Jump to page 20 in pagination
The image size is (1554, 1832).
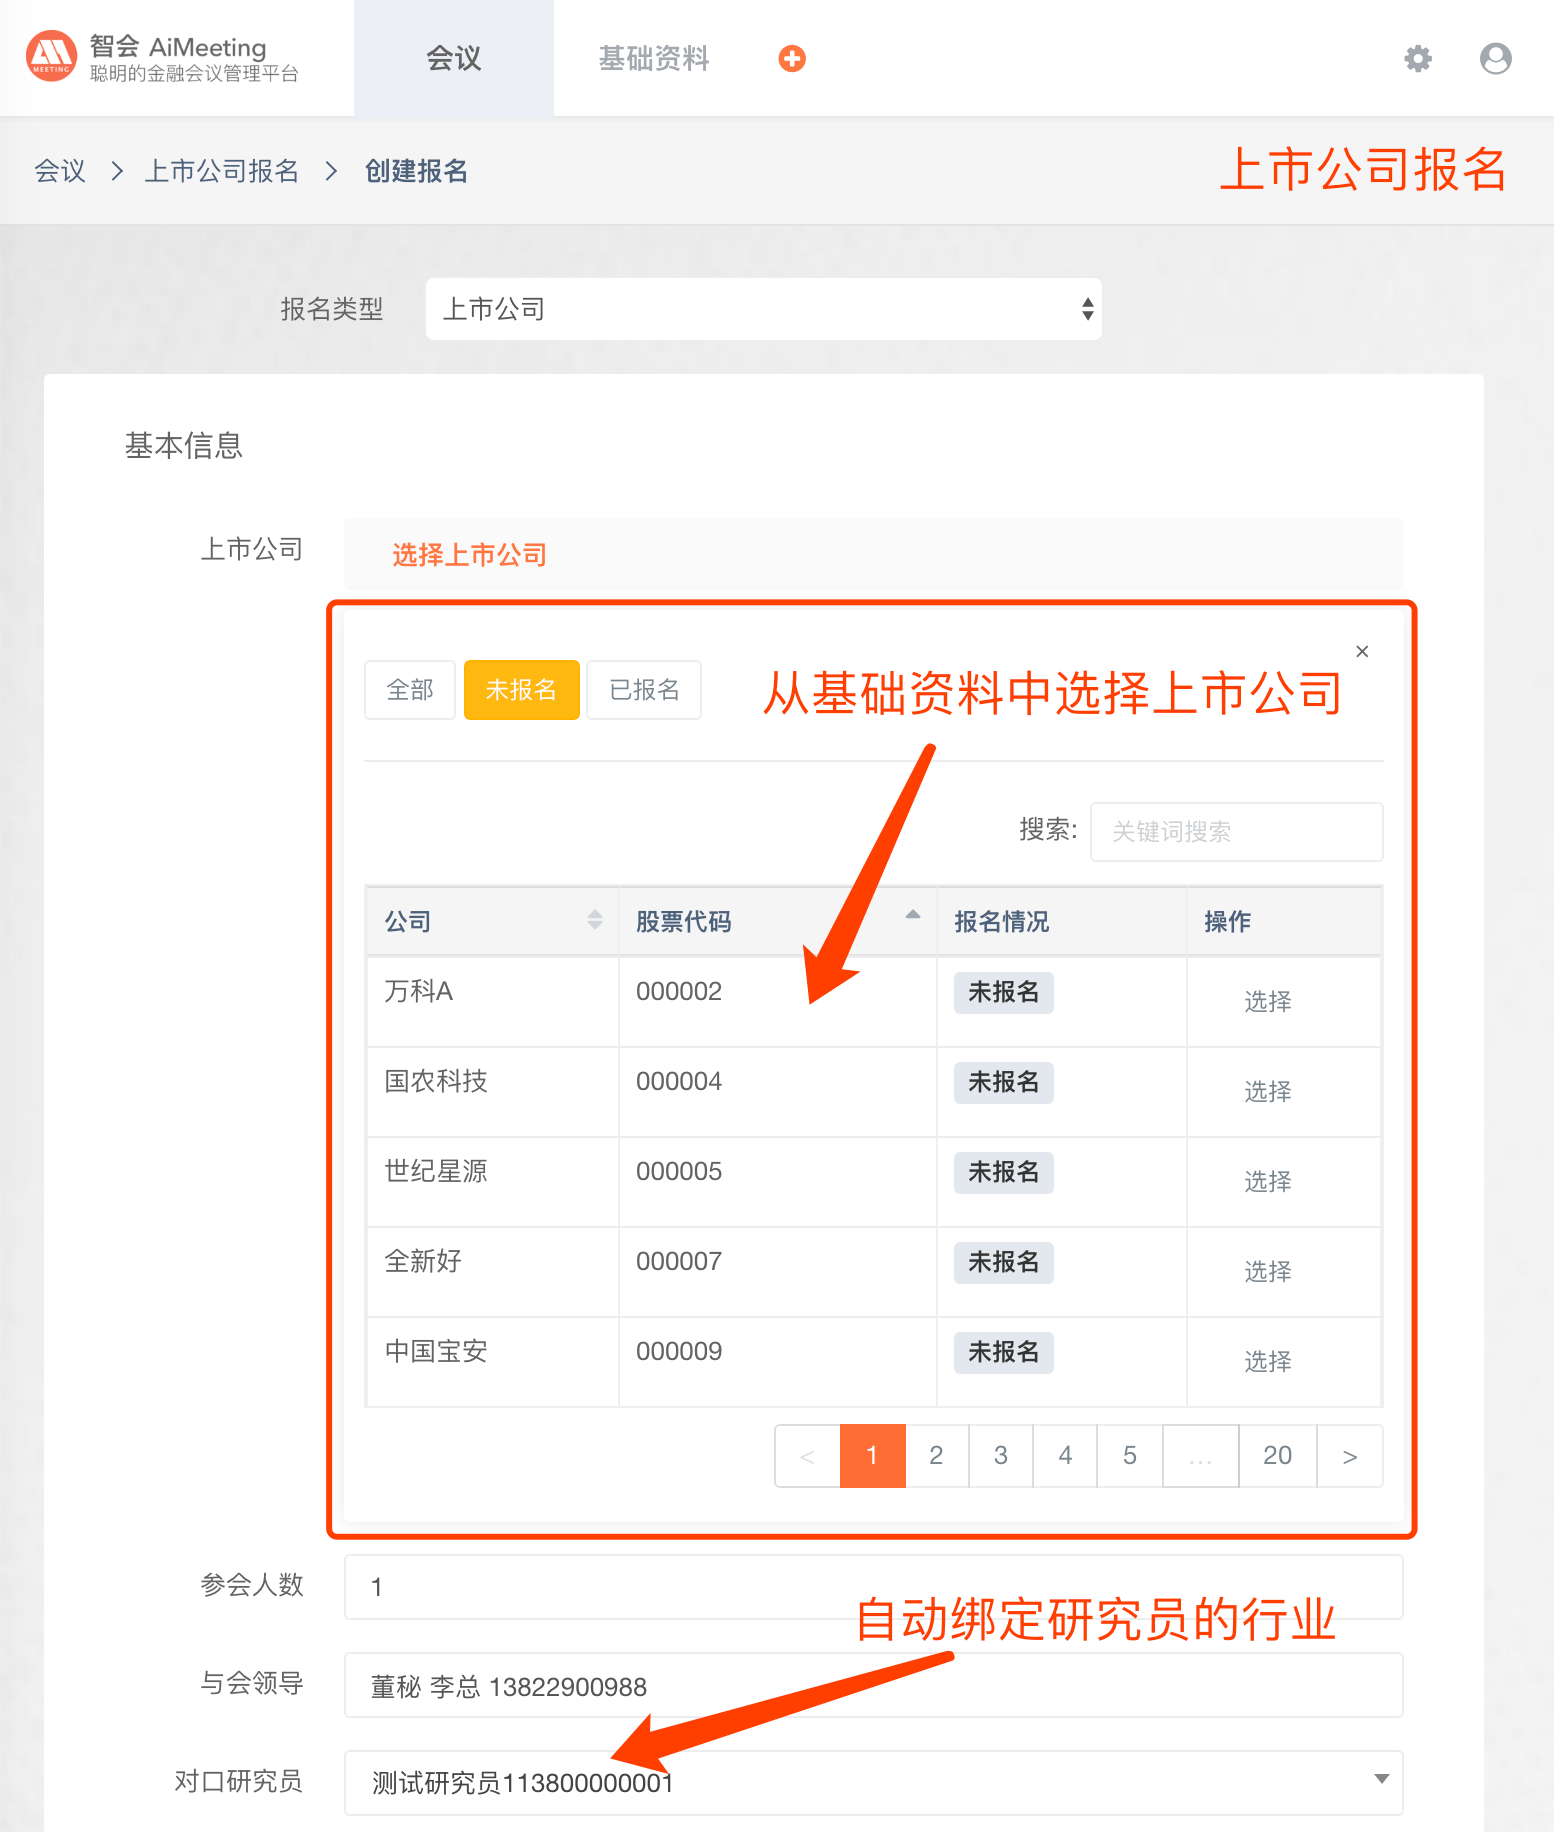click(1277, 1456)
